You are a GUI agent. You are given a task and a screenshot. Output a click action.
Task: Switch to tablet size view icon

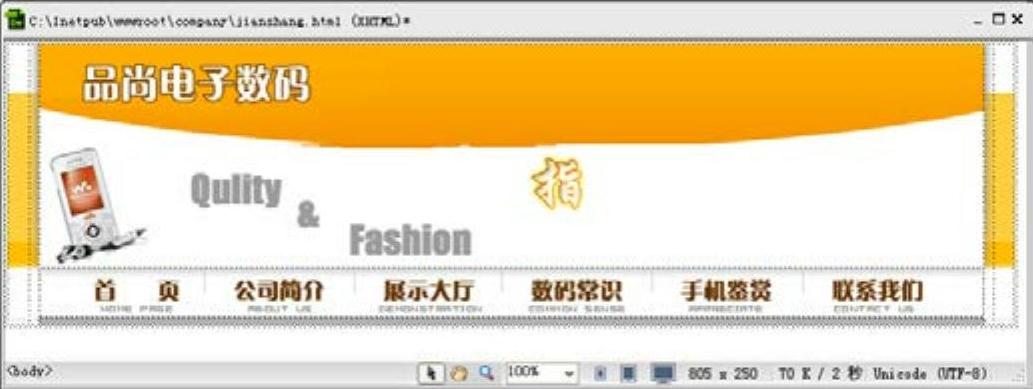pyautogui.click(x=629, y=374)
